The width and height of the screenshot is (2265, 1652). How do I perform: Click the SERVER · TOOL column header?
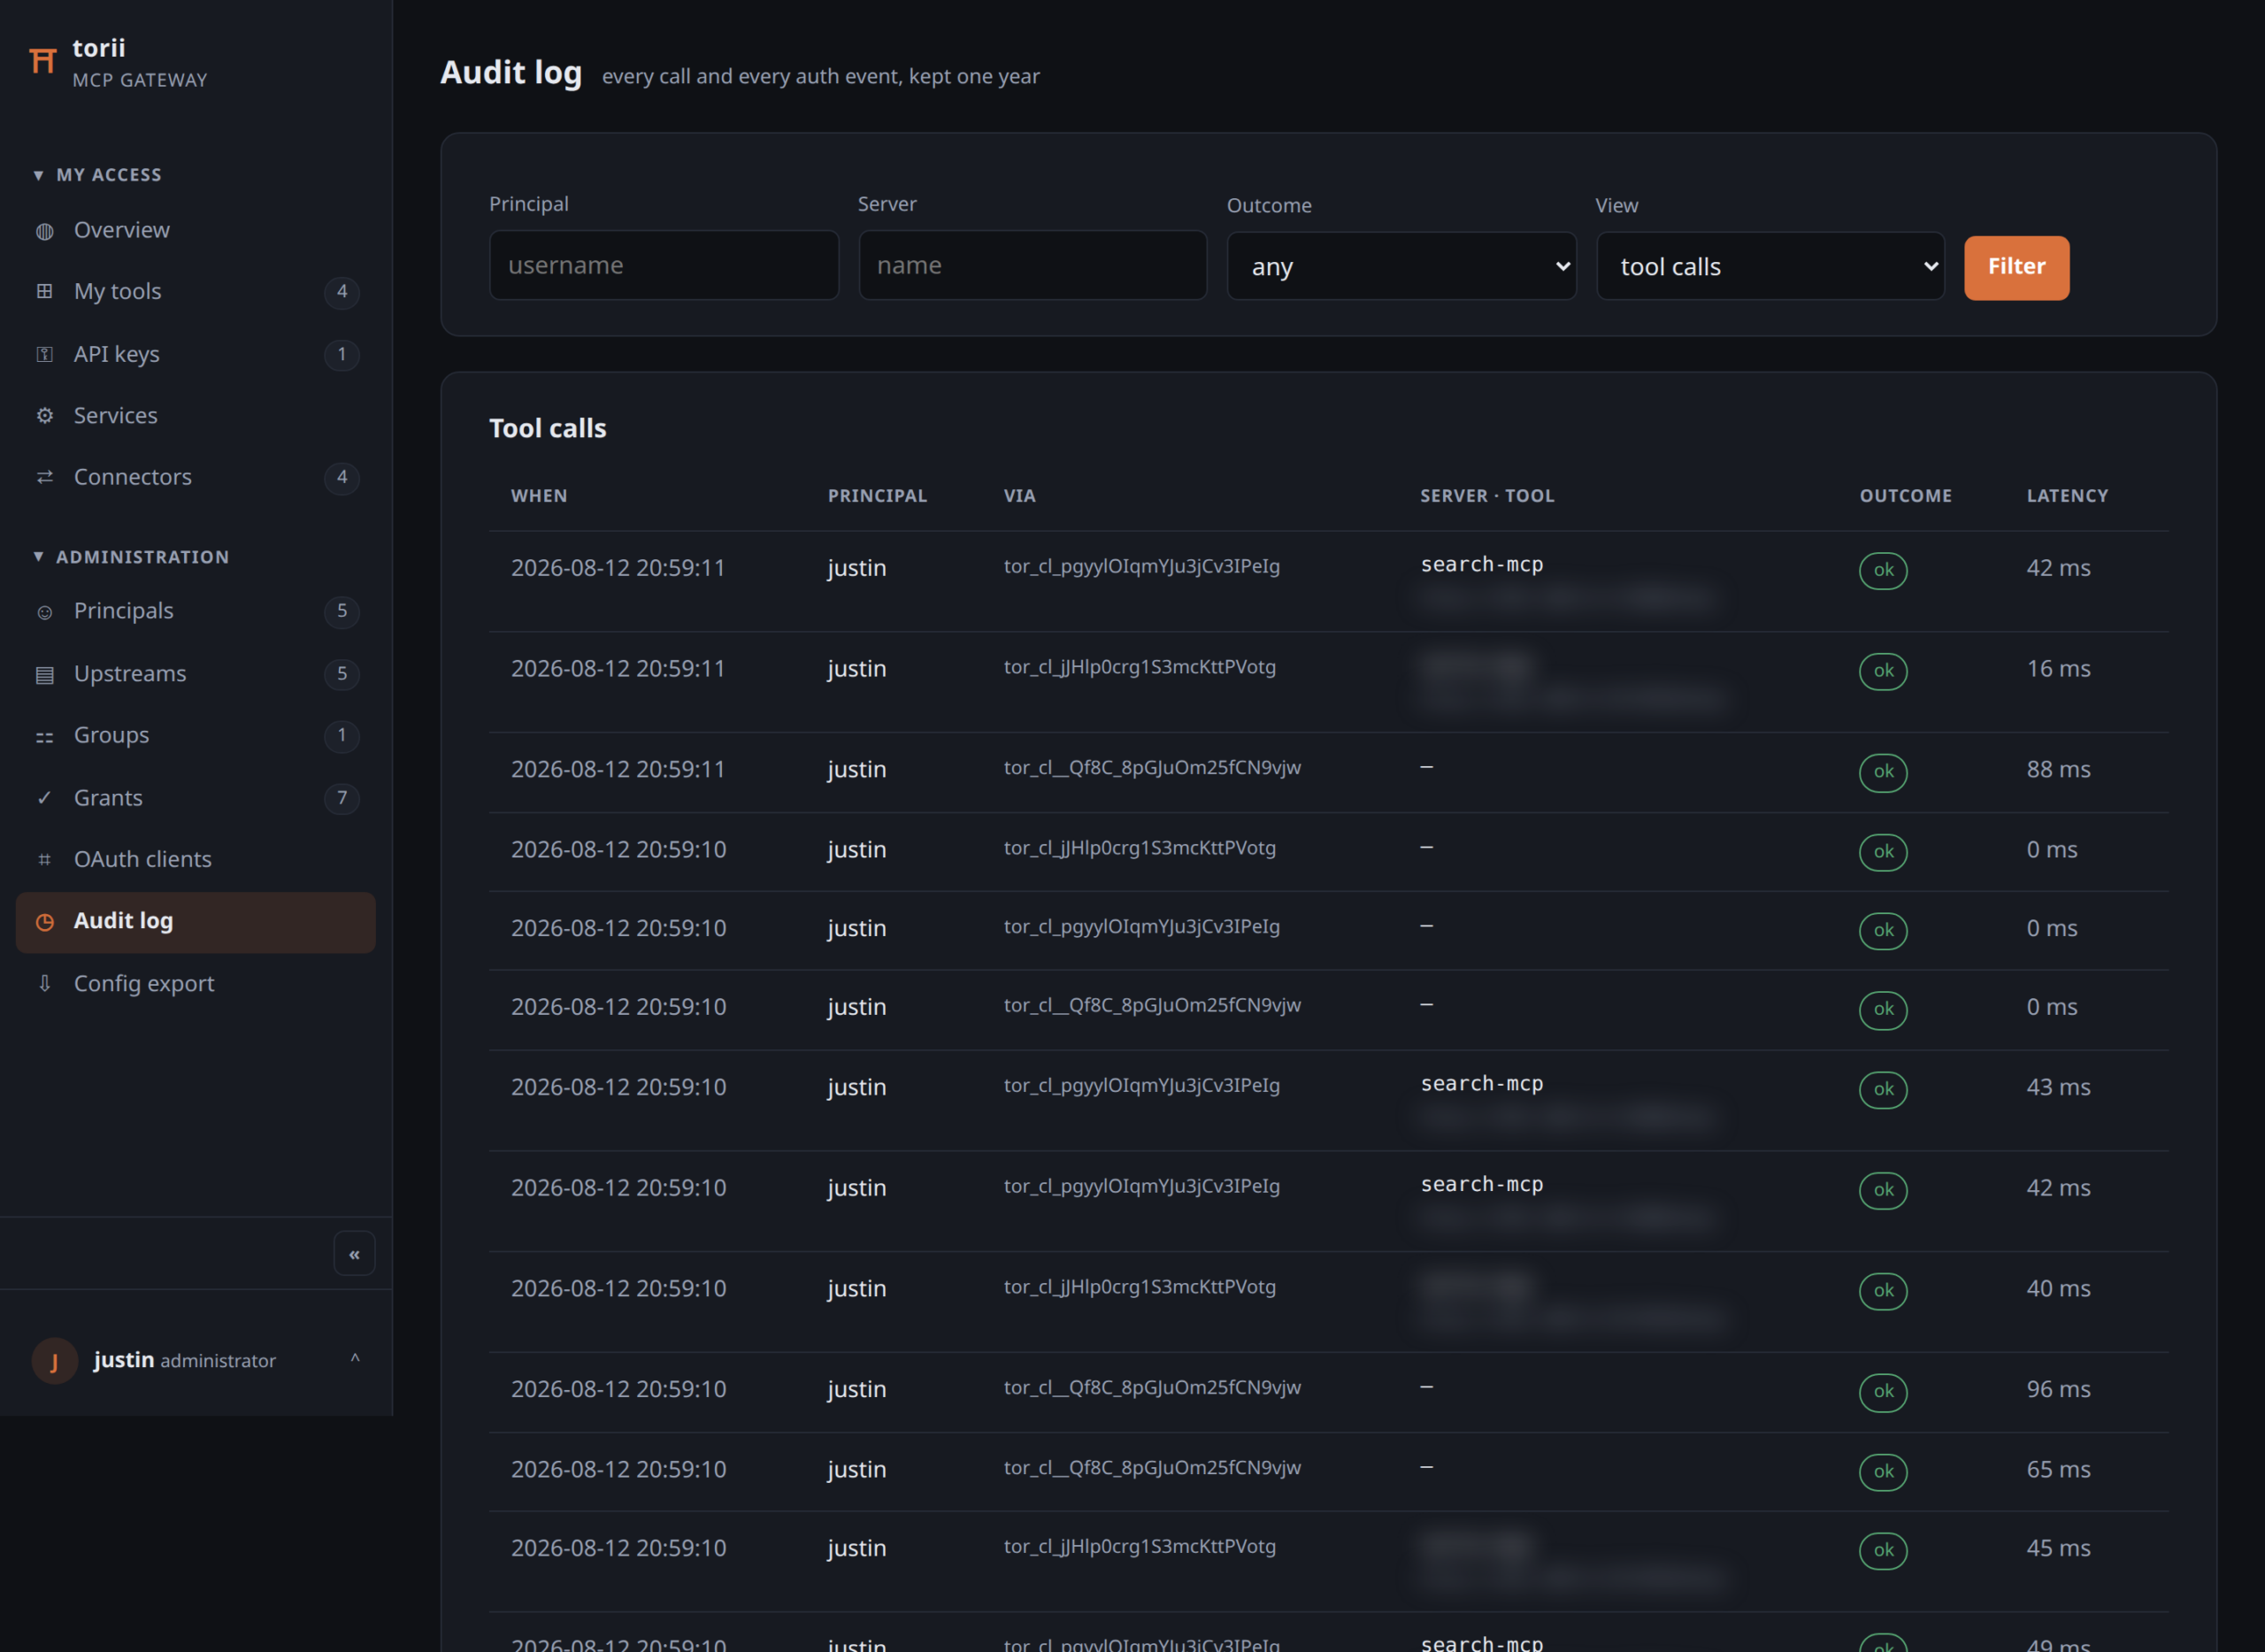point(1487,496)
